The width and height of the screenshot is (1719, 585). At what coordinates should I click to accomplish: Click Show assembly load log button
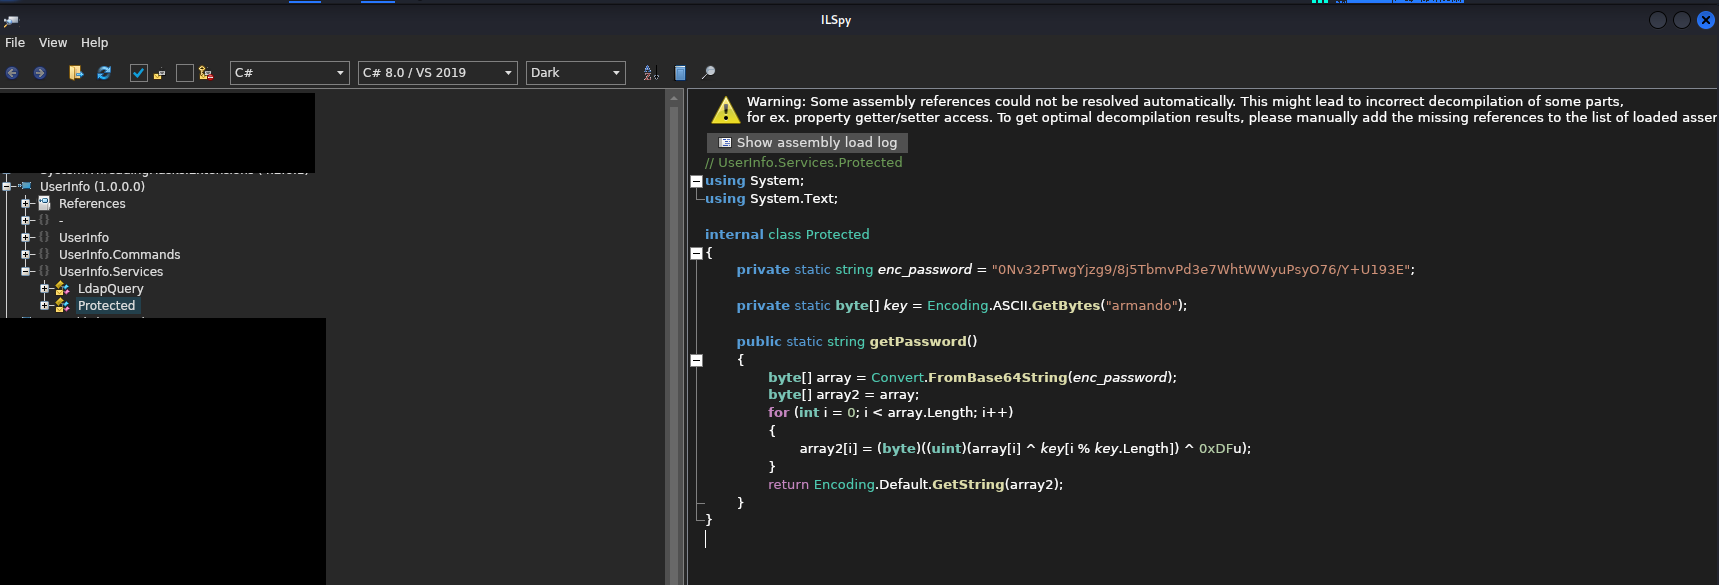(x=808, y=143)
